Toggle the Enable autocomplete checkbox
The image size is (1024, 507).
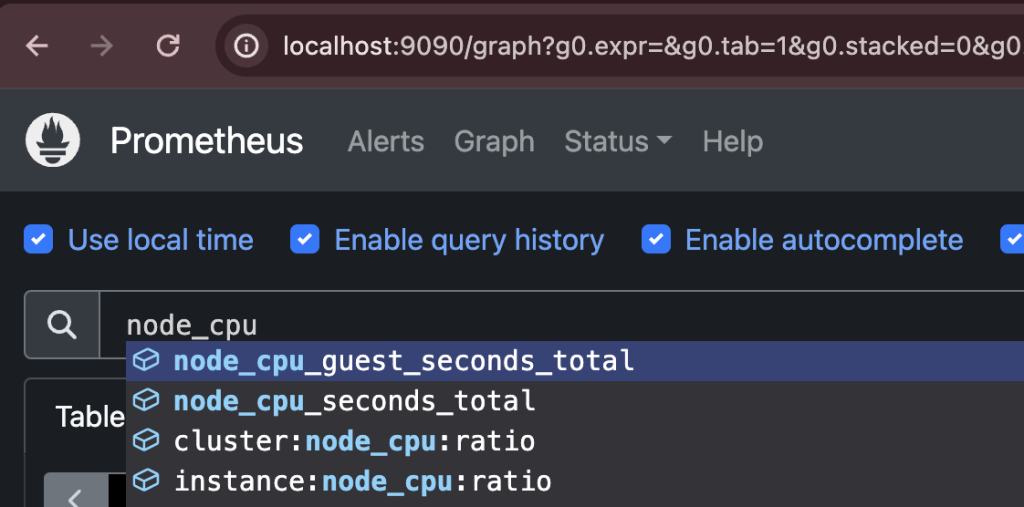point(655,240)
